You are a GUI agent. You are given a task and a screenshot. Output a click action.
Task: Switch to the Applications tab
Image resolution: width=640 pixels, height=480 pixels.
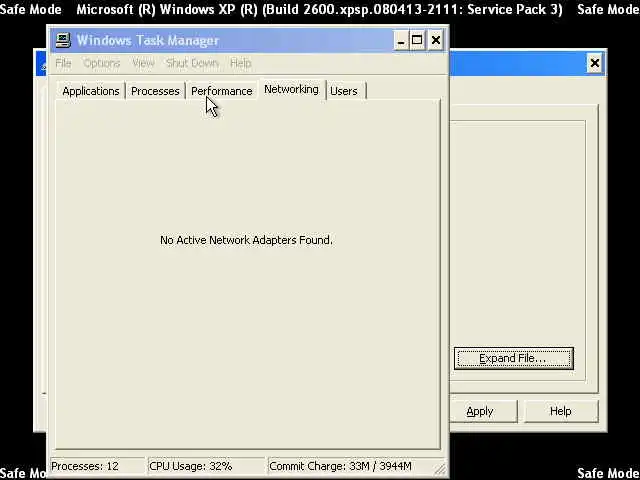(91, 91)
